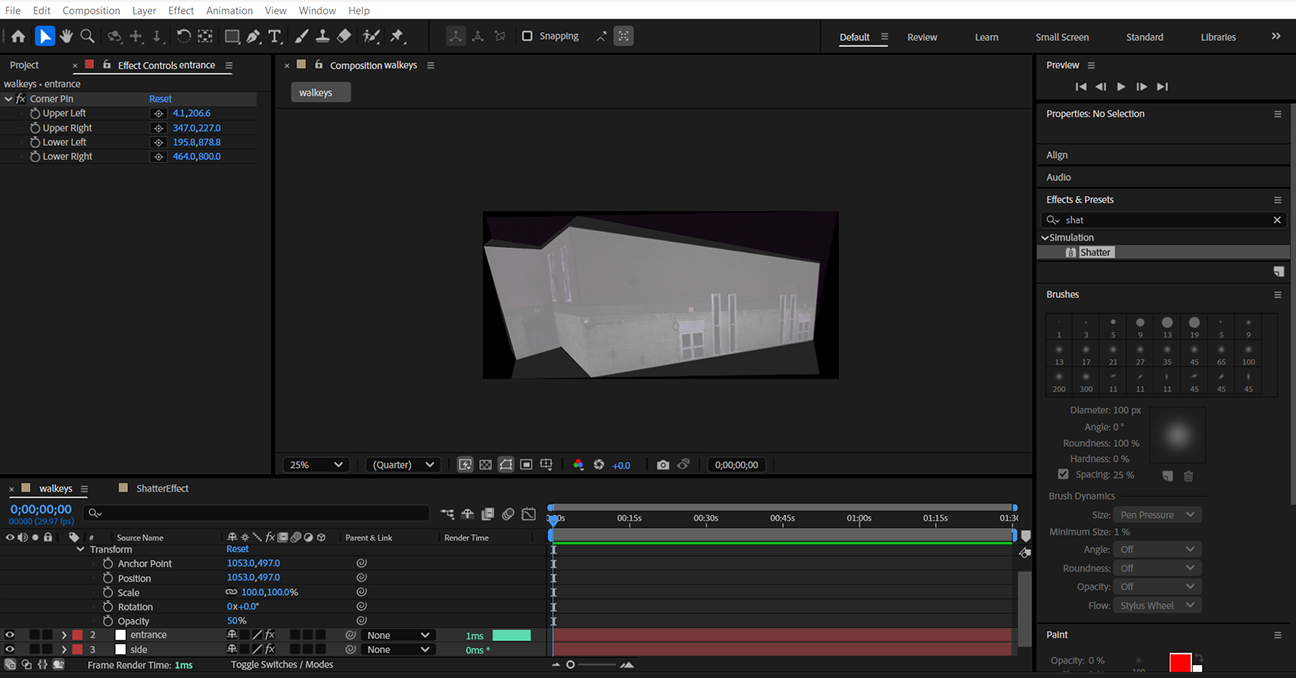The width and height of the screenshot is (1296, 678).
Task: Take a snapshot with the camera icon
Action: click(x=663, y=464)
